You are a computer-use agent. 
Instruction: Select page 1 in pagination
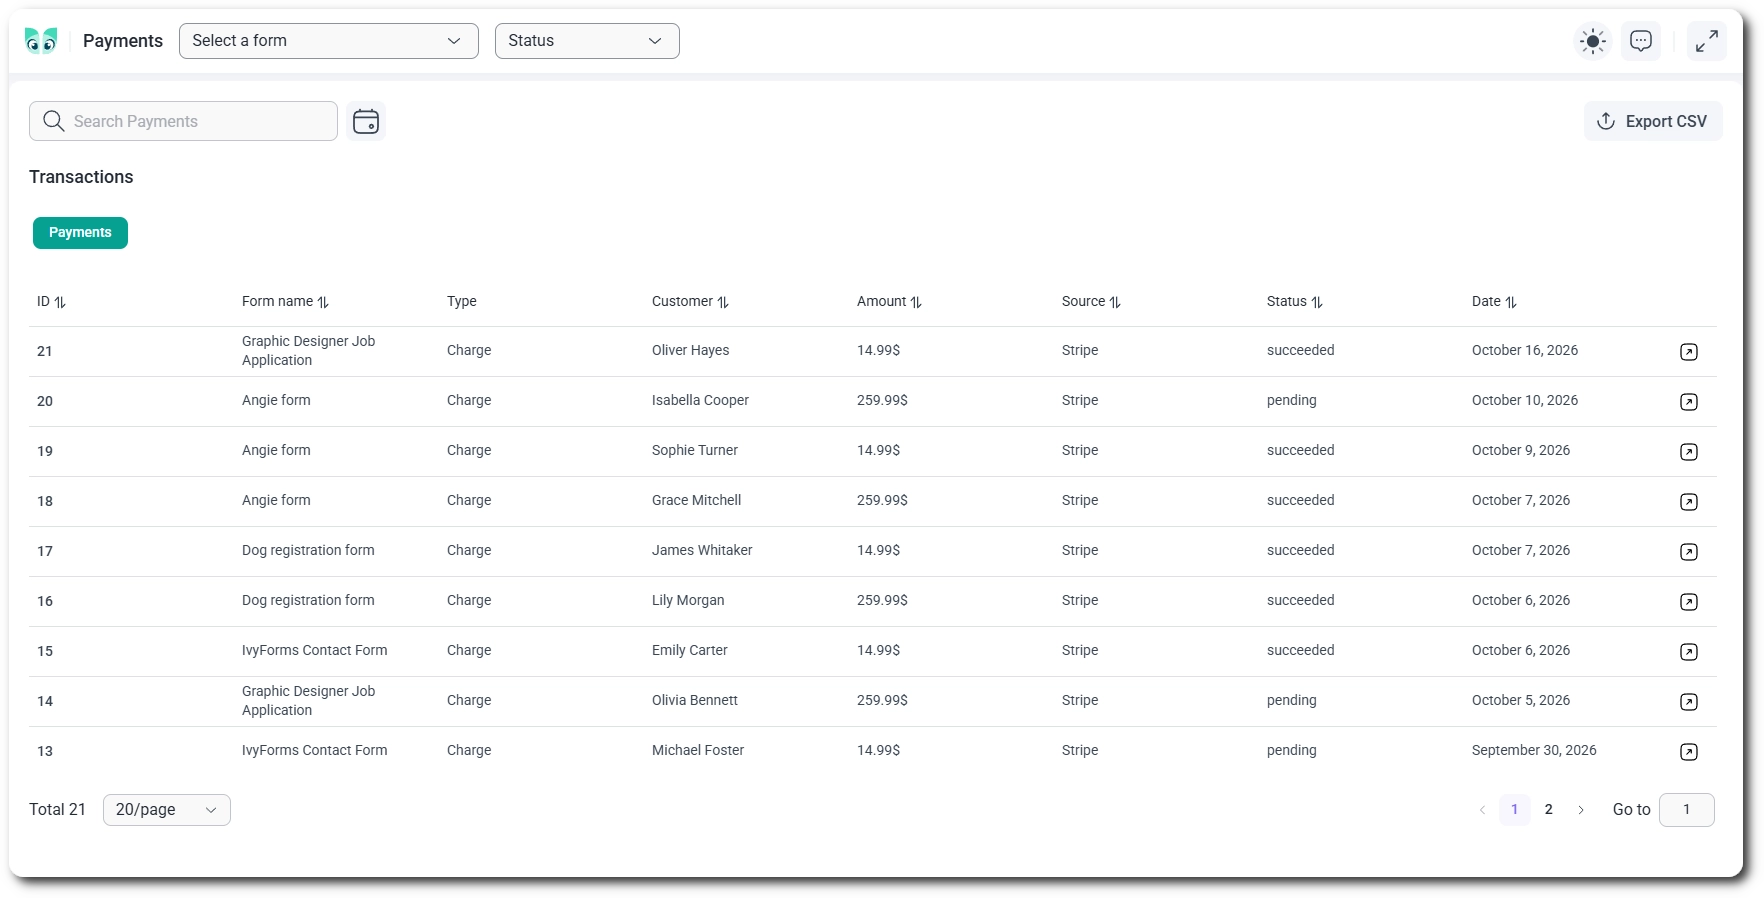pyautogui.click(x=1515, y=810)
